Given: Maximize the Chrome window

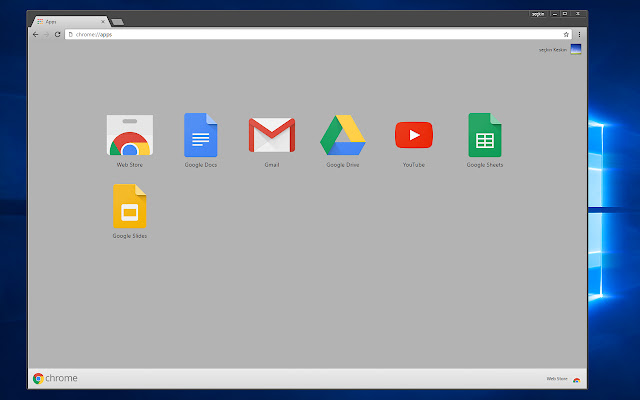Looking at the screenshot, I should coord(565,14).
